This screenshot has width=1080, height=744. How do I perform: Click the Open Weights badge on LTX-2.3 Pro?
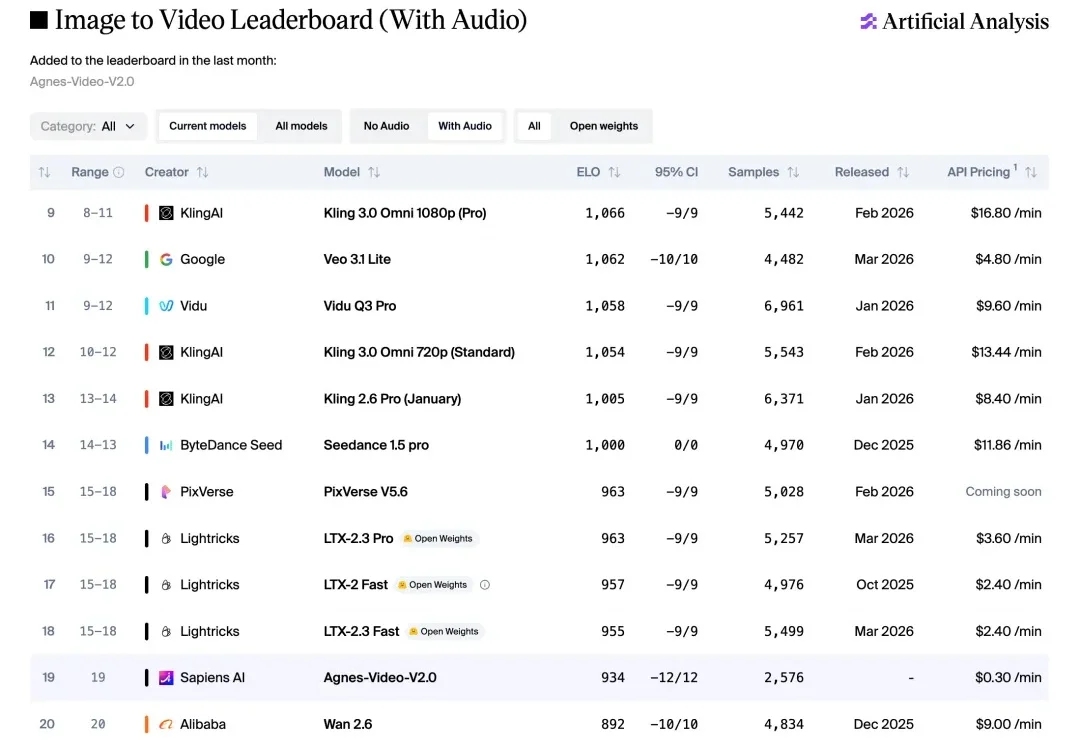(438, 539)
